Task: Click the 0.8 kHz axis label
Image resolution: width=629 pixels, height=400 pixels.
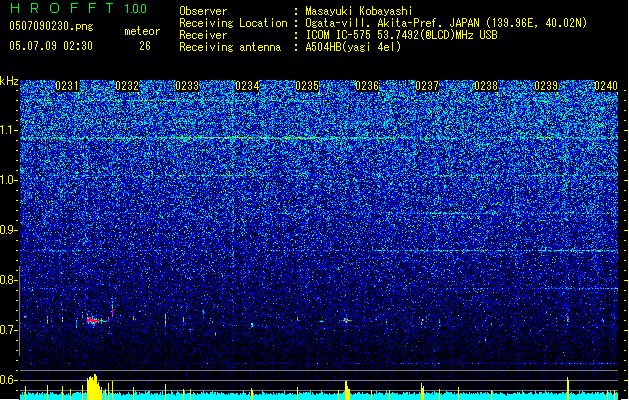Action: [9, 280]
